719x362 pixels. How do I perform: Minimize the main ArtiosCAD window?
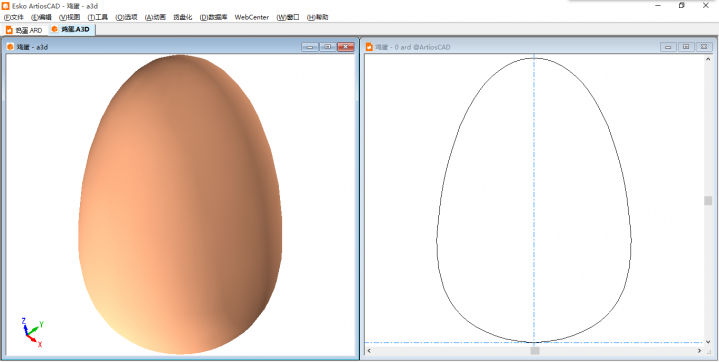pyautogui.click(x=658, y=6)
